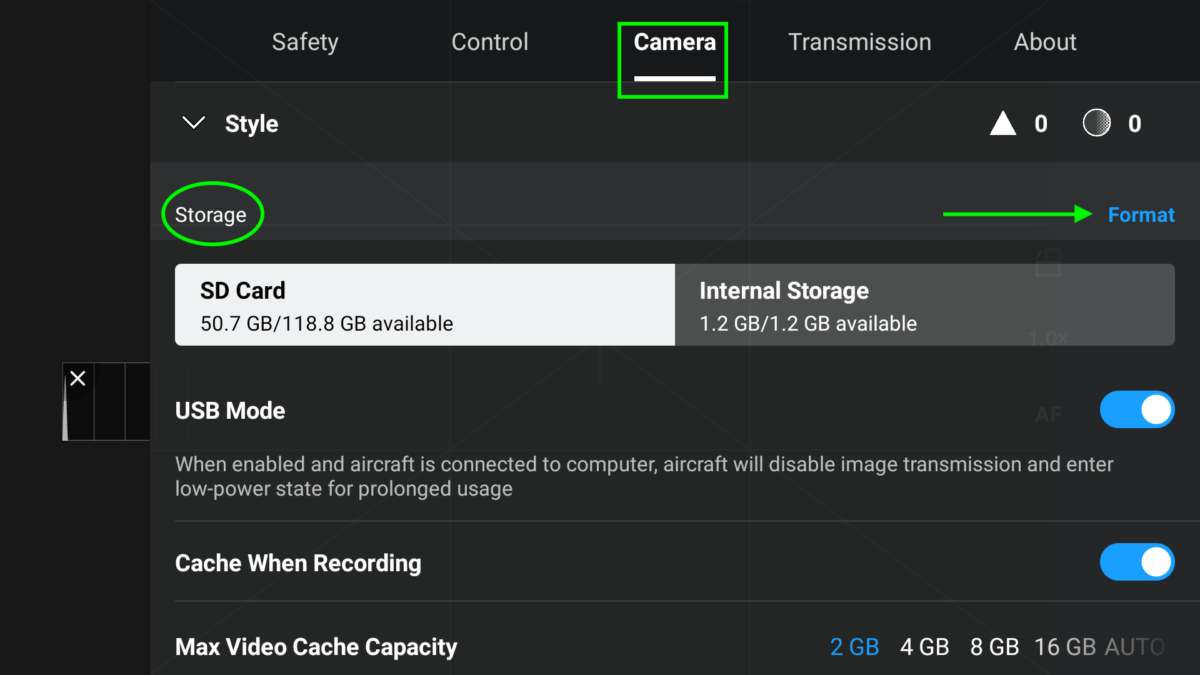Click the Style section chevron arrow
This screenshot has height=675, width=1200.
pos(193,122)
